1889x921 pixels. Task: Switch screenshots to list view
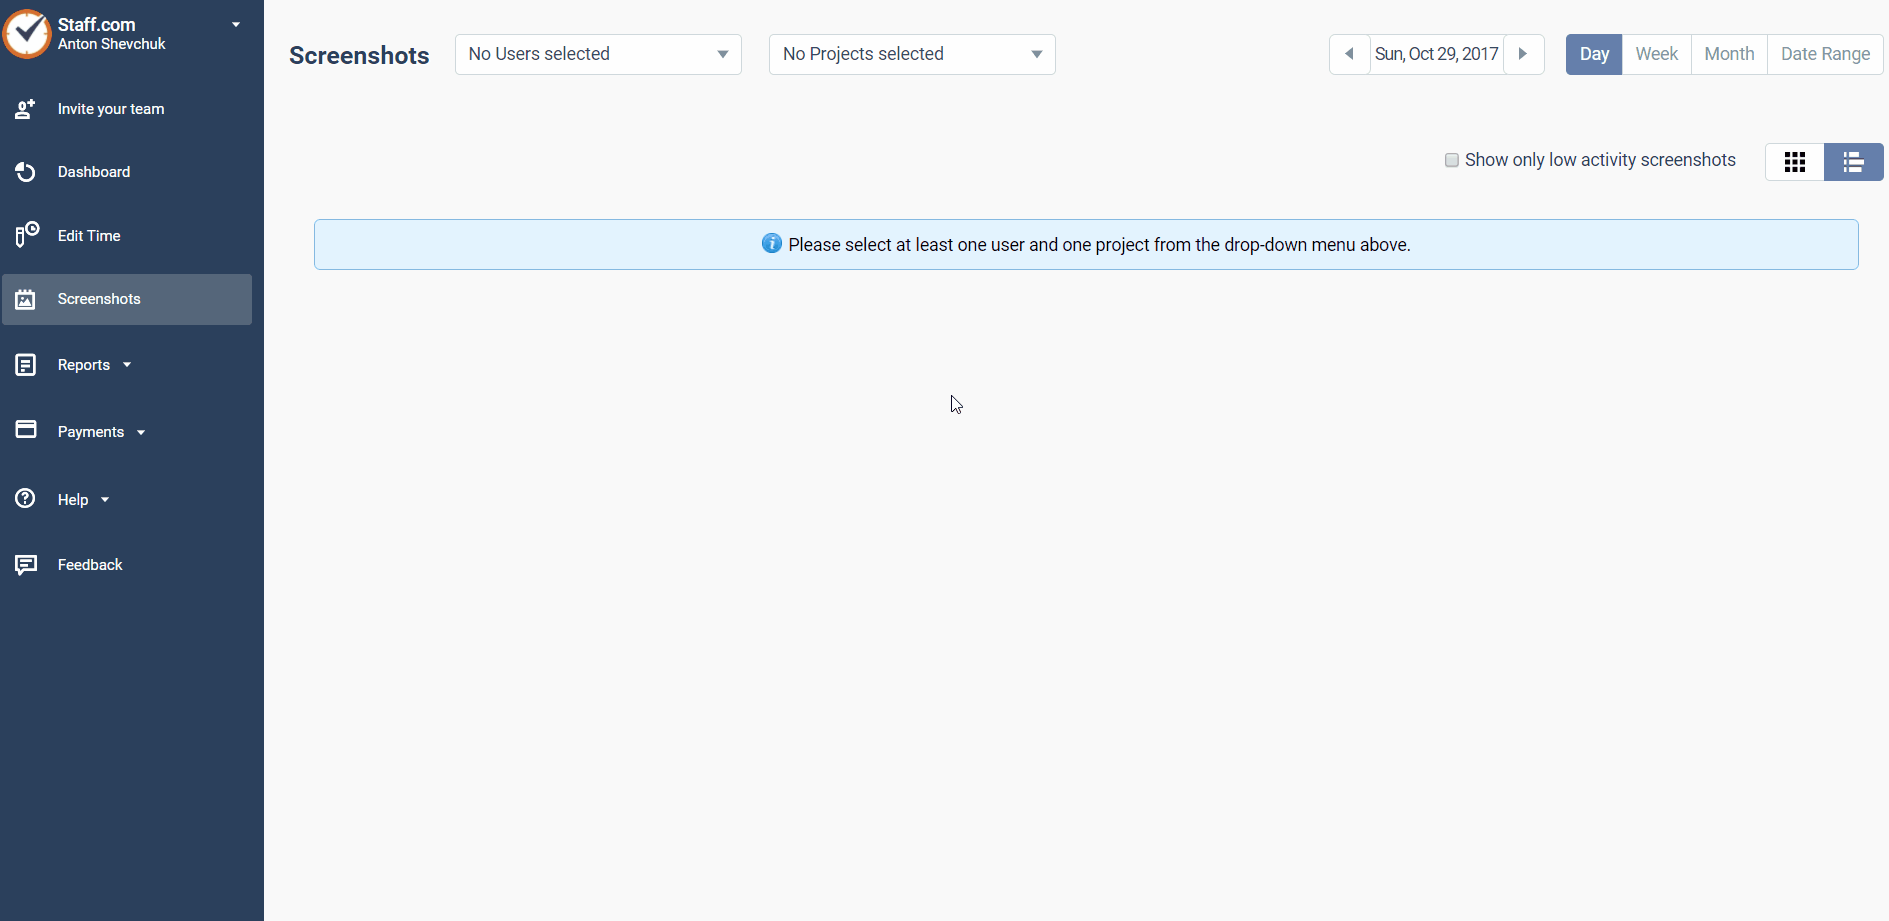click(1854, 161)
